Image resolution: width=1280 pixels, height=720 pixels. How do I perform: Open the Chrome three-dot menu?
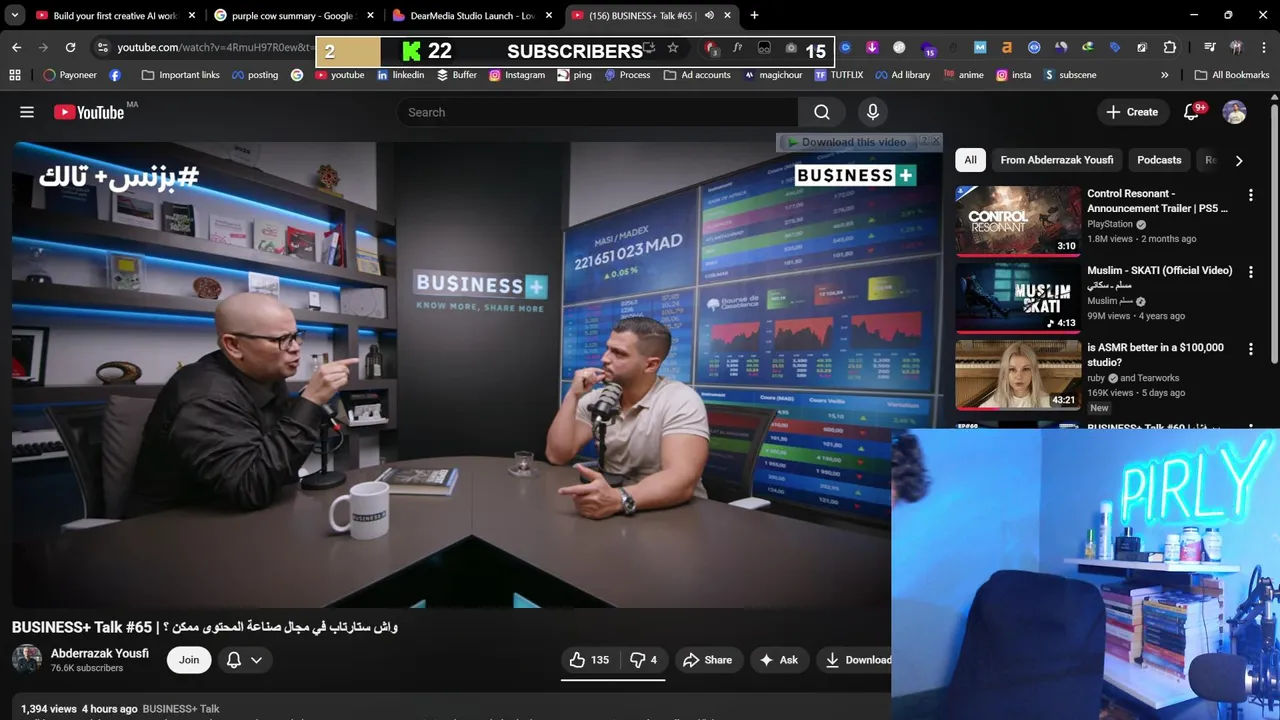click(1264, 47)
